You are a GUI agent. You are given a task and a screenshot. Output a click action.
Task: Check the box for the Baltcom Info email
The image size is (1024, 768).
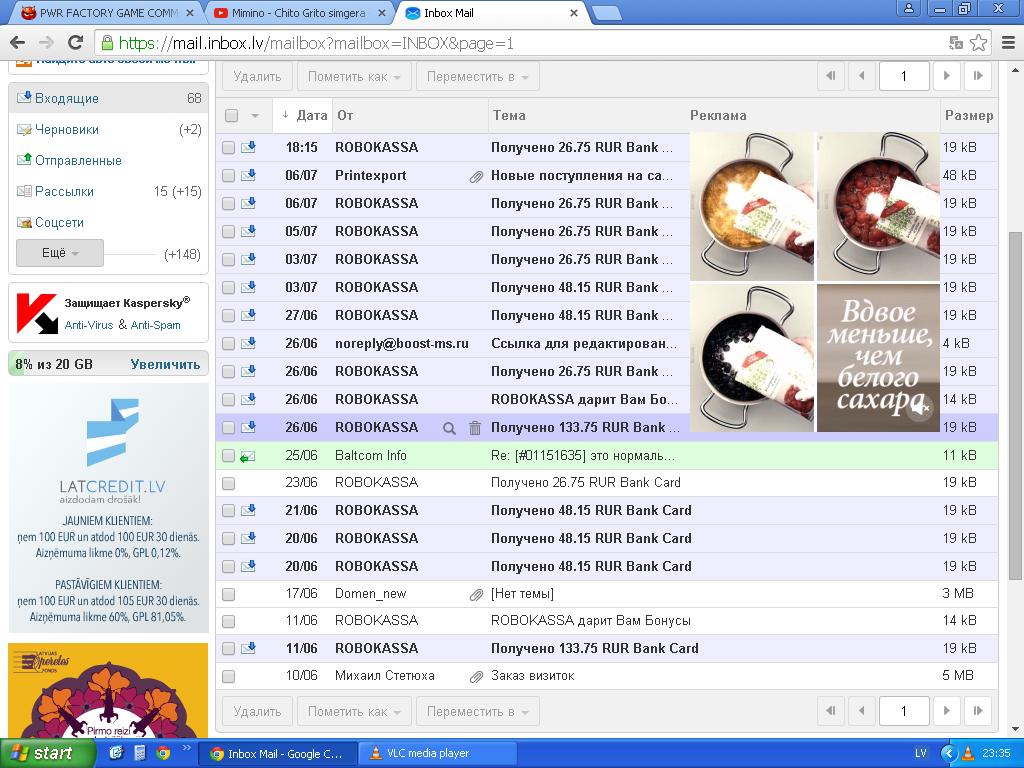click(x=228, y=456)
